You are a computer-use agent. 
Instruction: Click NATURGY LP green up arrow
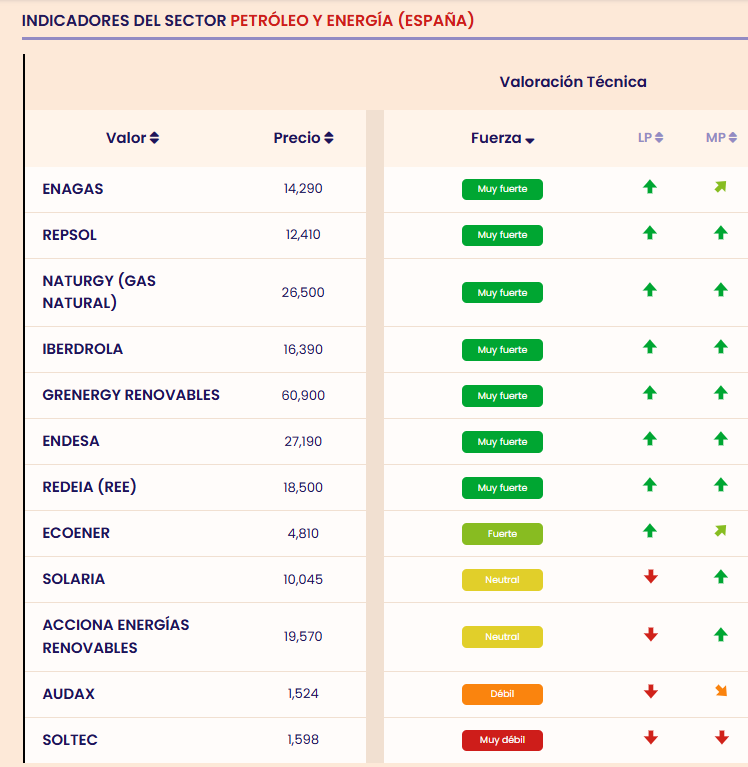650,290
